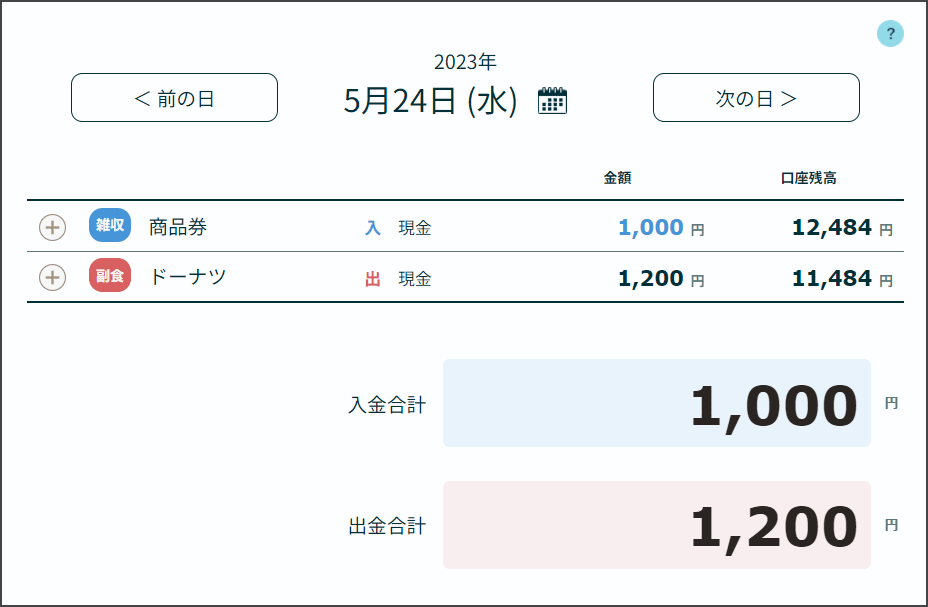Click the 11,484 円 account balance
928x607 pixels.
pos(841,279)
